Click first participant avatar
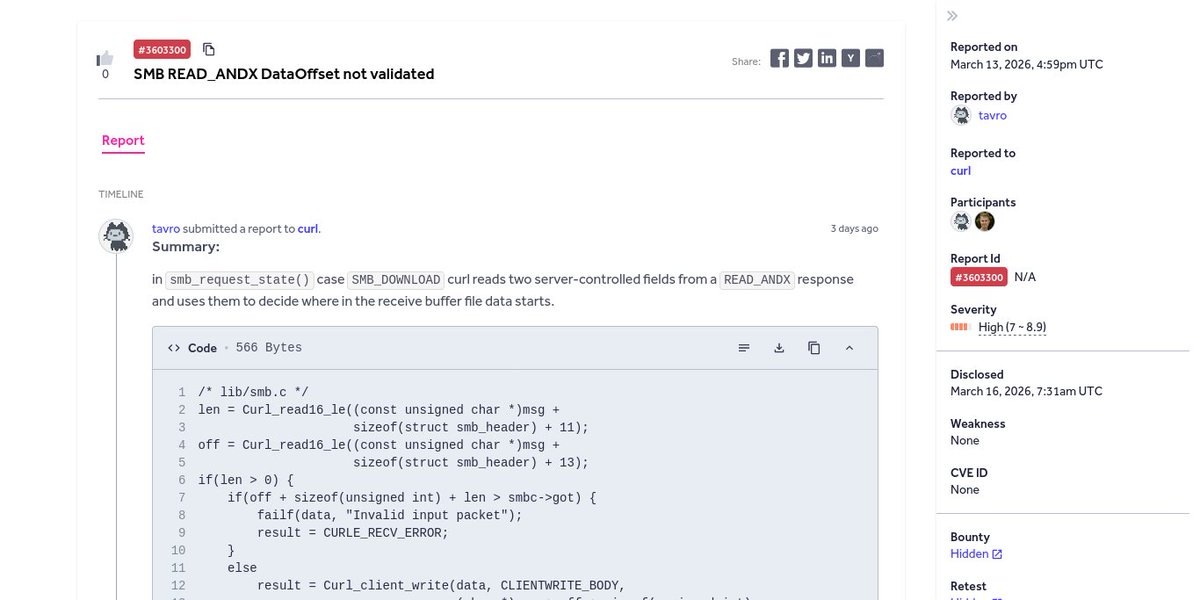This screenshot has height=600, width=1200. point(961,222)
